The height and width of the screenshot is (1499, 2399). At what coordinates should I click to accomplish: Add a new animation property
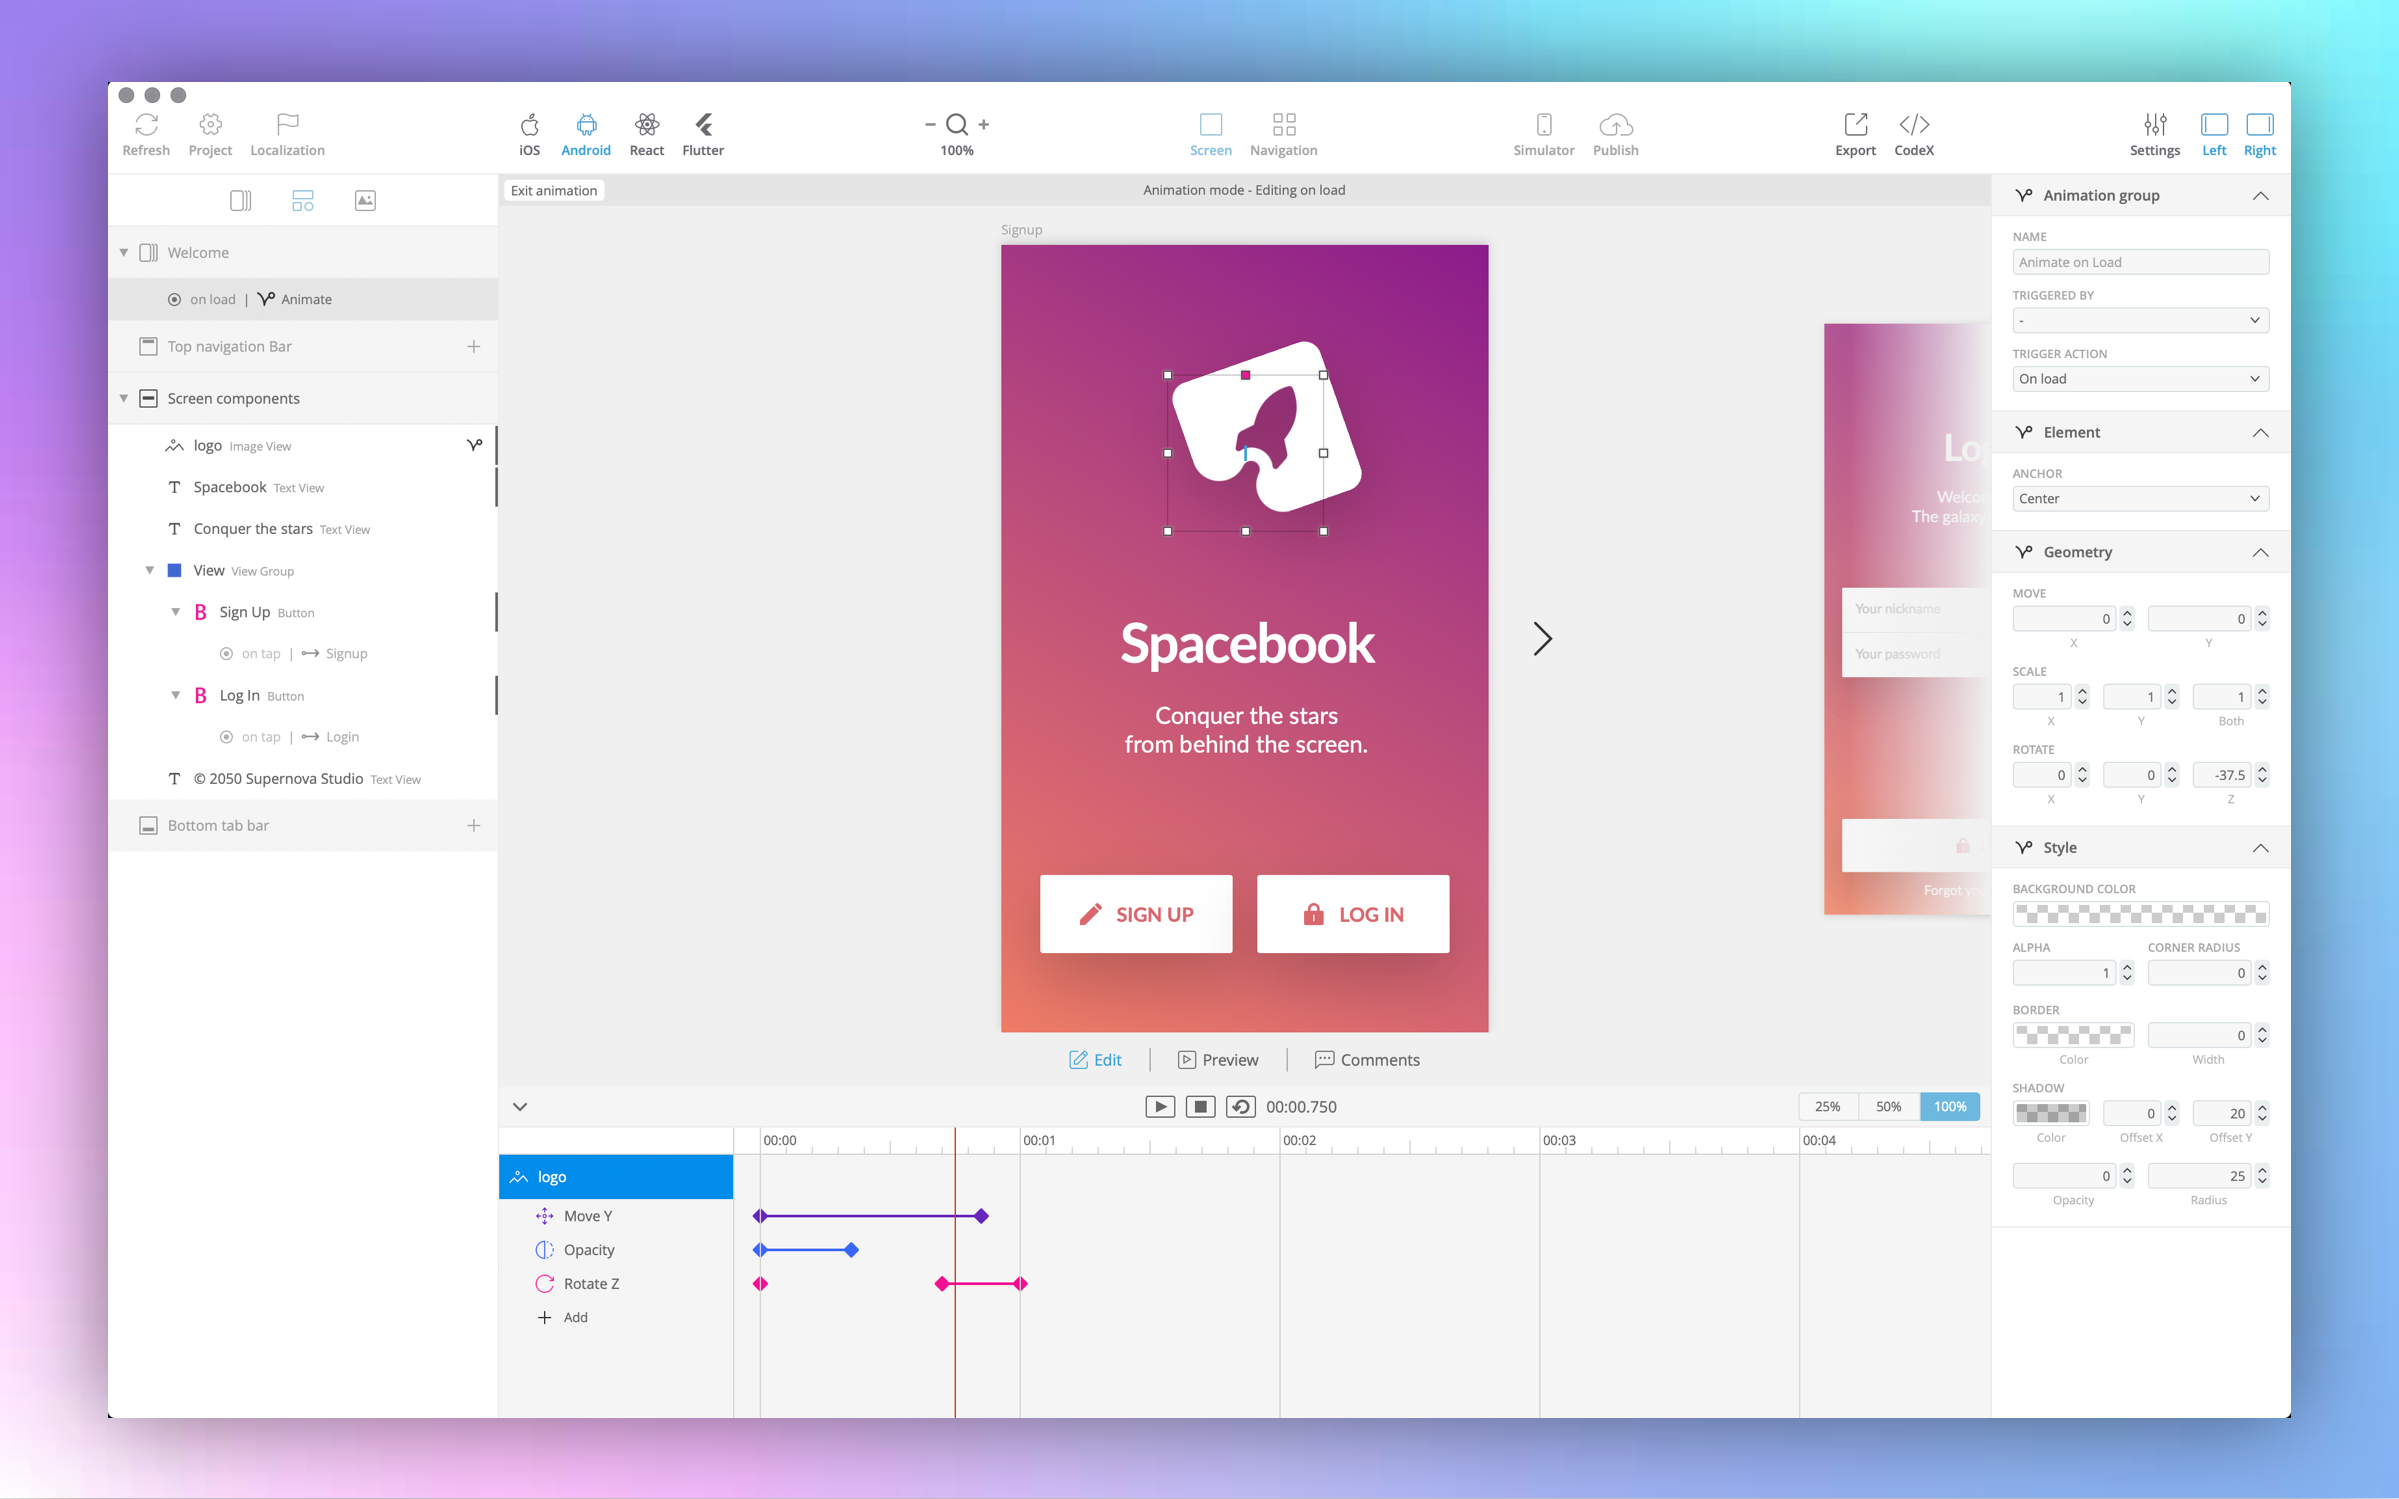click(x=564, y=1317)
